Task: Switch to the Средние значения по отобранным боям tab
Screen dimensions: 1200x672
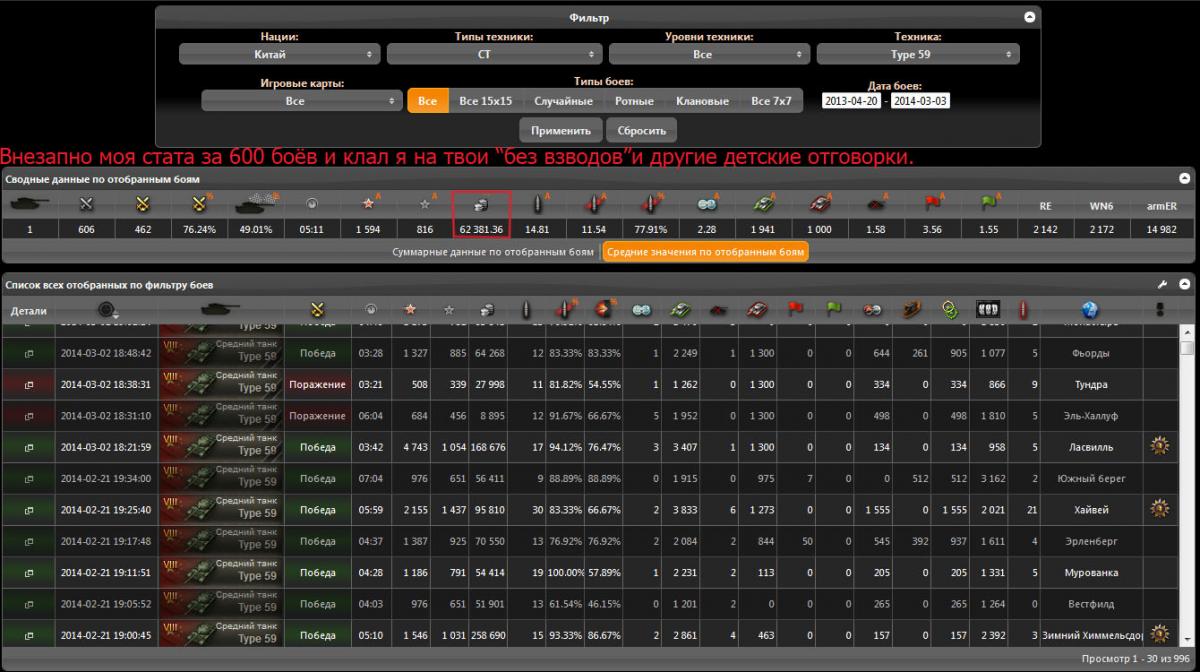Action: point(705,253)
